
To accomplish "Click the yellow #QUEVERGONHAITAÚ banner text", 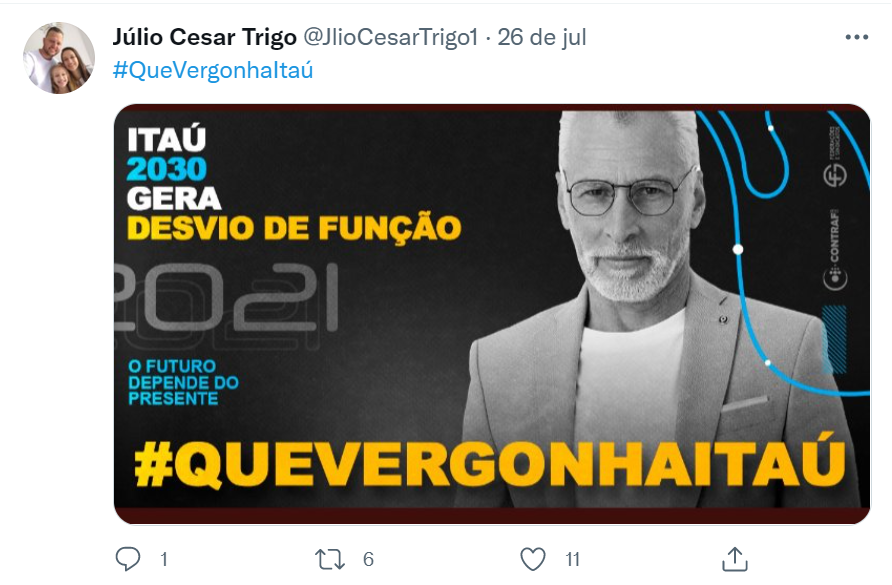I will pyautogui.click(x=489, y=463).
